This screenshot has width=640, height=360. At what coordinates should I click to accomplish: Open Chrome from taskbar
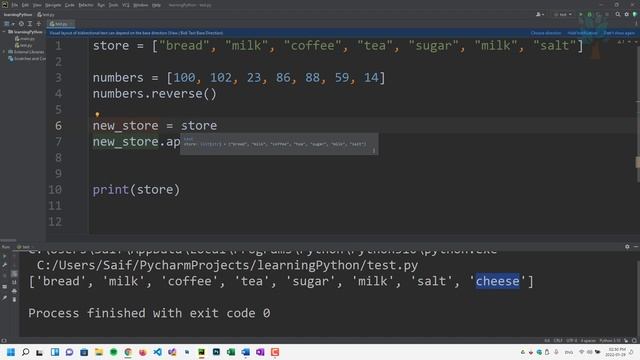coord(128,352)
